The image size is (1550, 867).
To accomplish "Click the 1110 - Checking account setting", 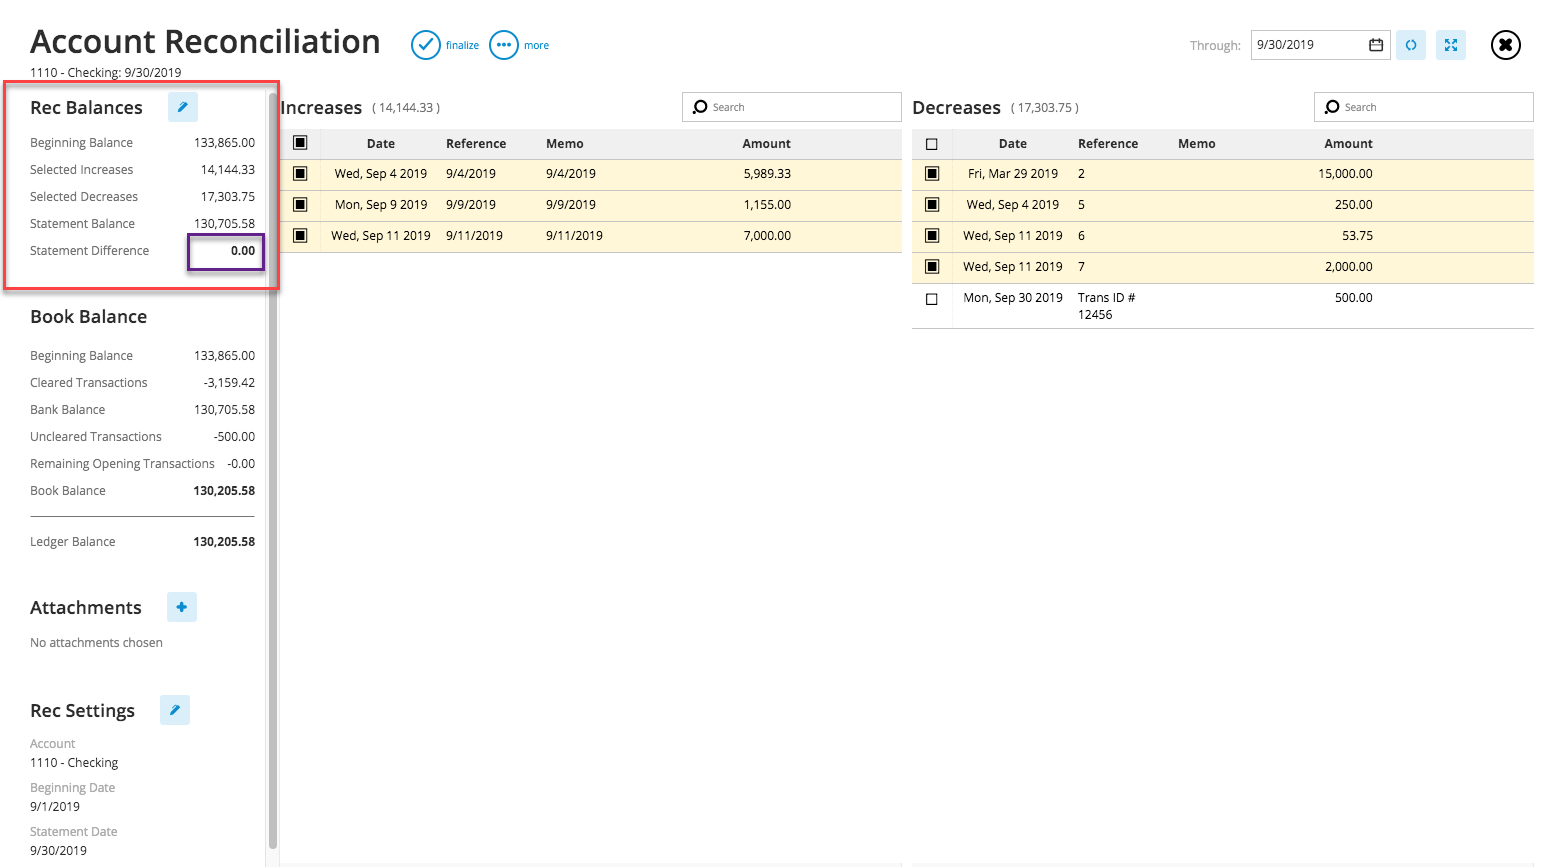I will (x=74, y=763).
